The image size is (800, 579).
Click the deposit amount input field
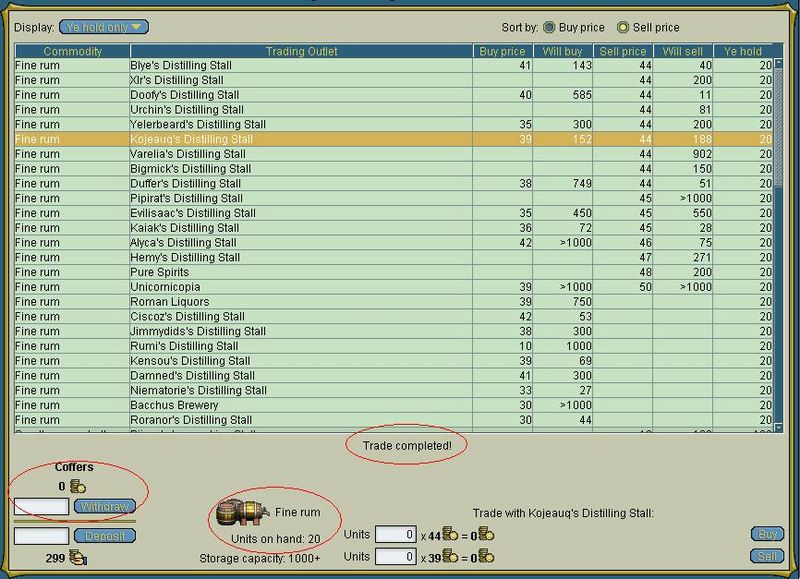[41, 536]
